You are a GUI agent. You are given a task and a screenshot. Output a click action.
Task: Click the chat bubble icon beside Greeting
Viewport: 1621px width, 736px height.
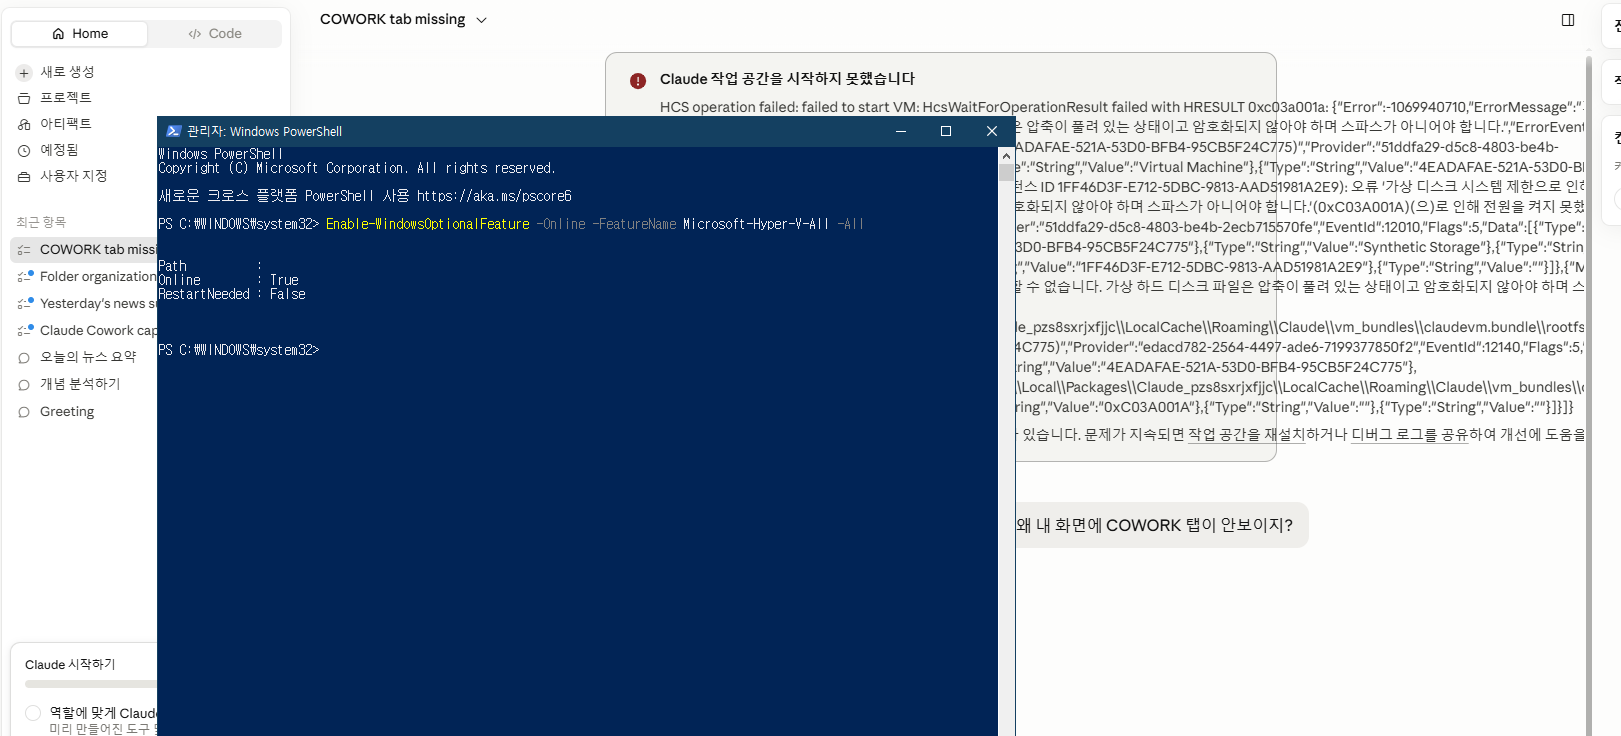24,412
